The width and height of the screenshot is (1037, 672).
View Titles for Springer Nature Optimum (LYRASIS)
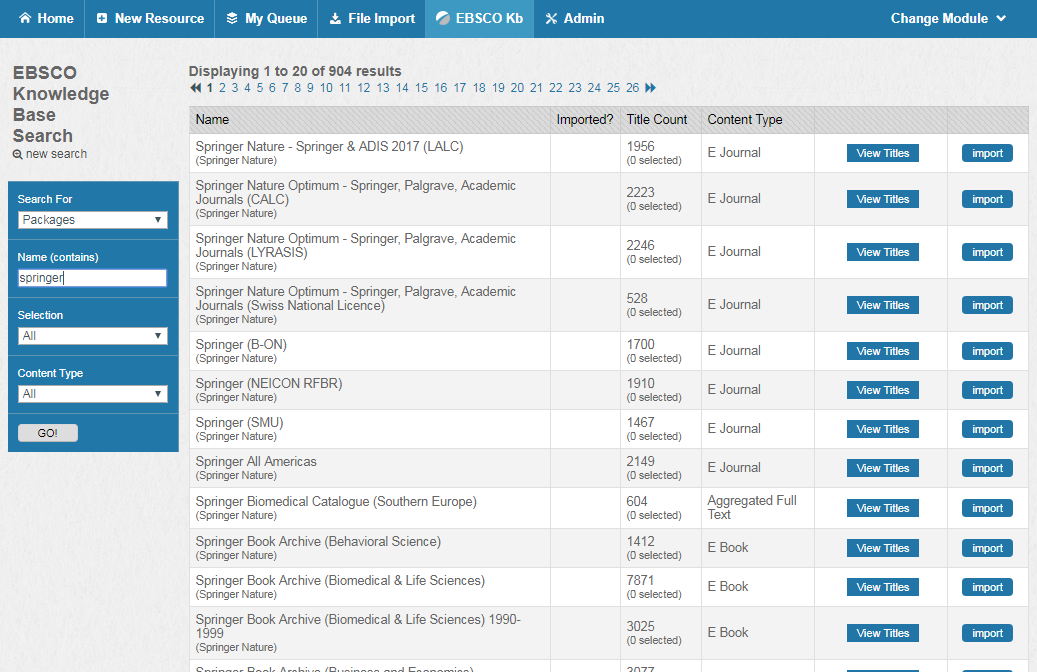click(882, 252)
